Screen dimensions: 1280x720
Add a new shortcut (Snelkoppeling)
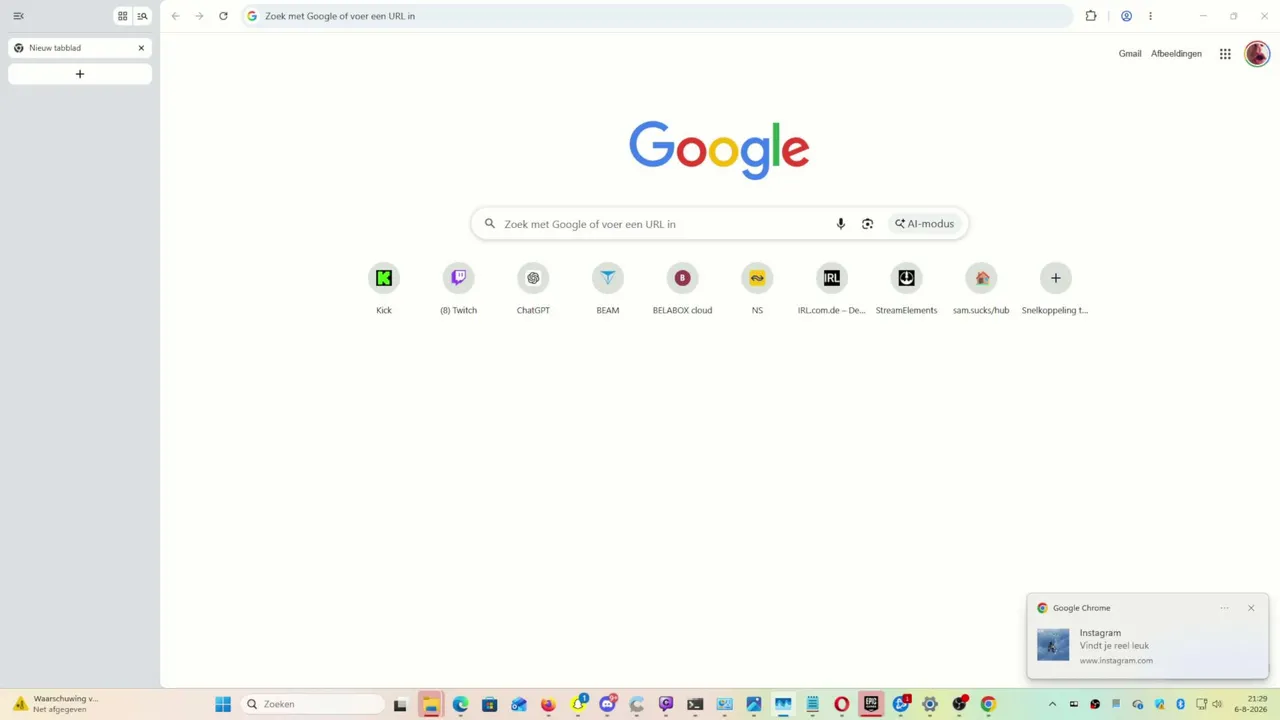(x=1055, y=289)
